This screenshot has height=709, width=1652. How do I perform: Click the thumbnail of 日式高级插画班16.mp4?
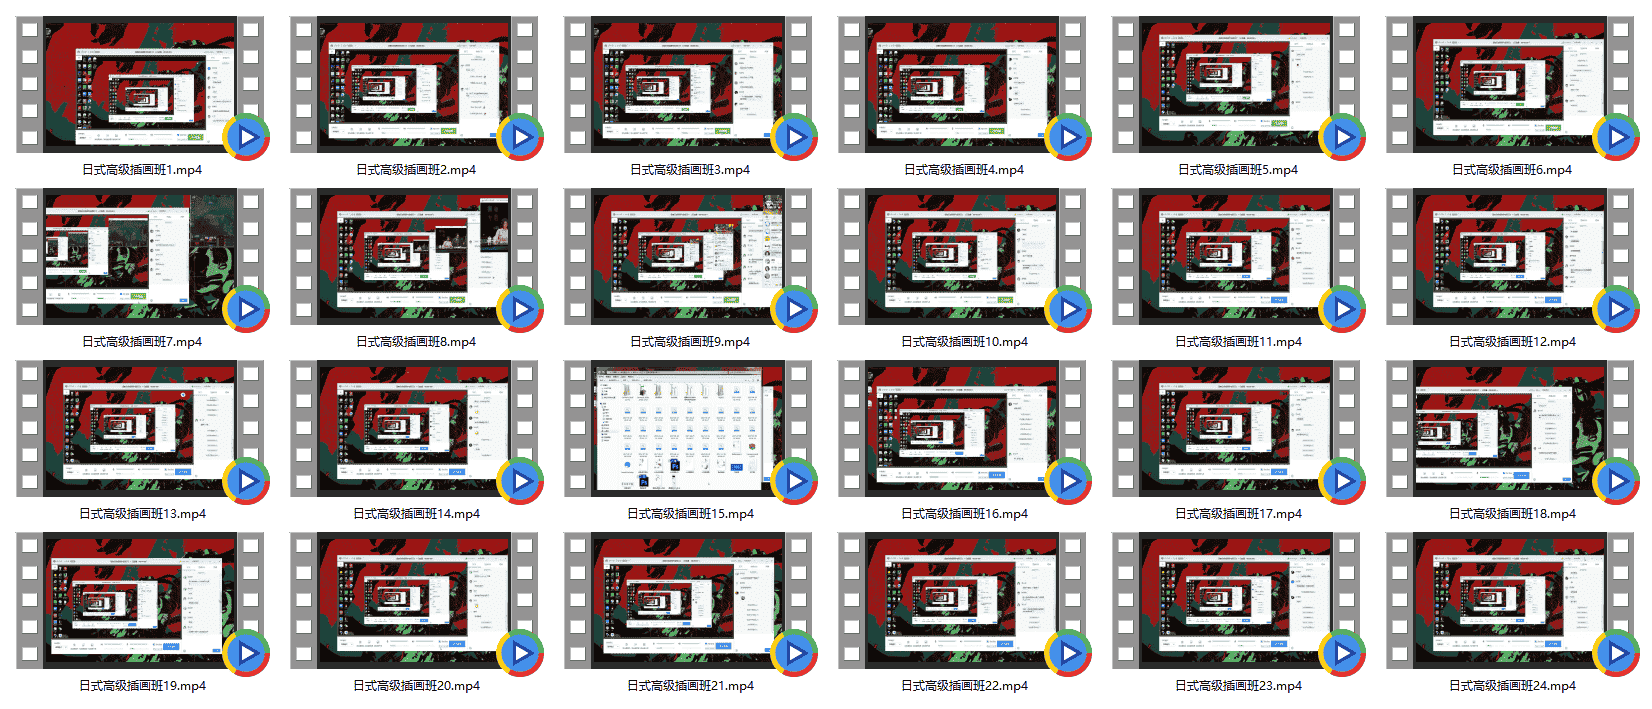[963, 428]
